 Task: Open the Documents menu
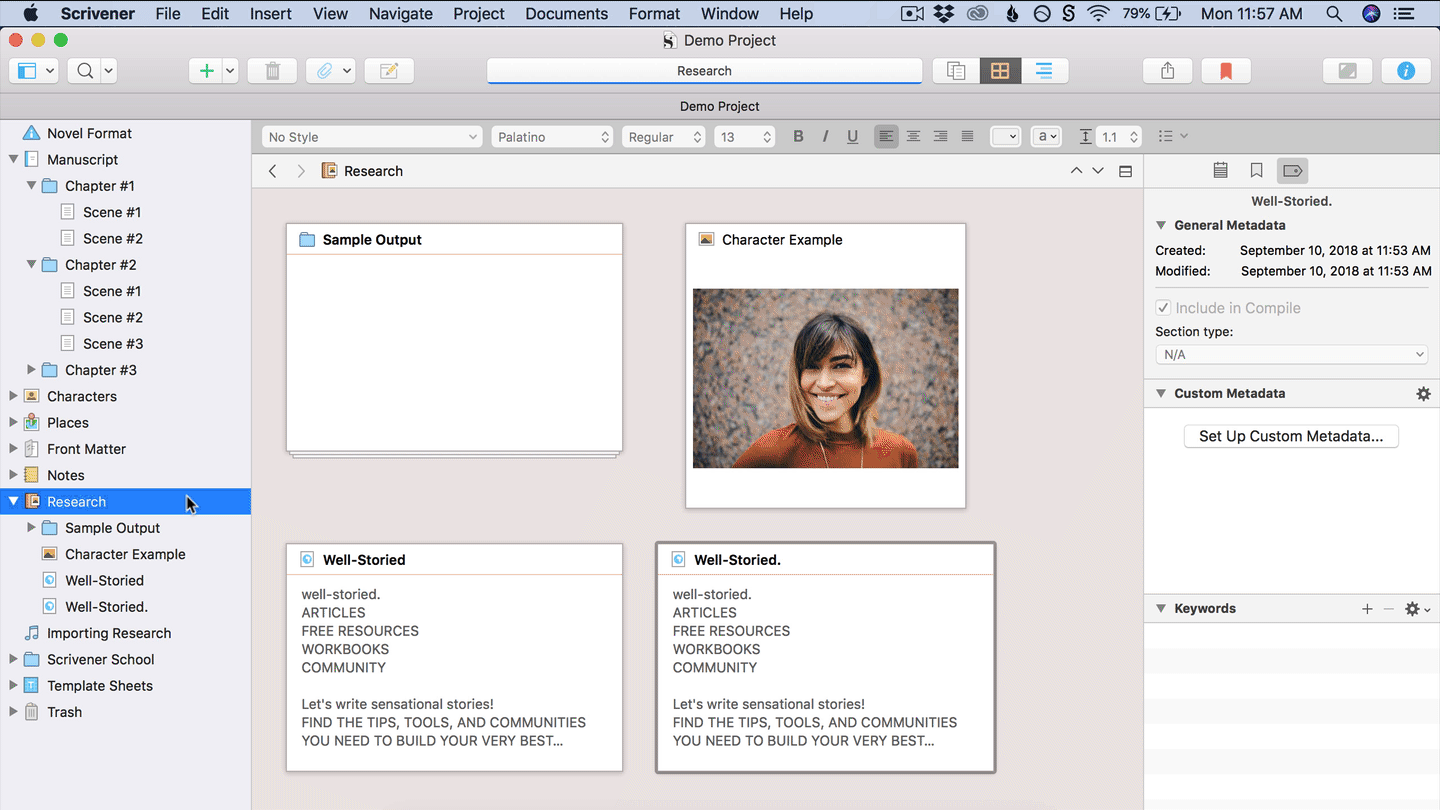point(566,14)
